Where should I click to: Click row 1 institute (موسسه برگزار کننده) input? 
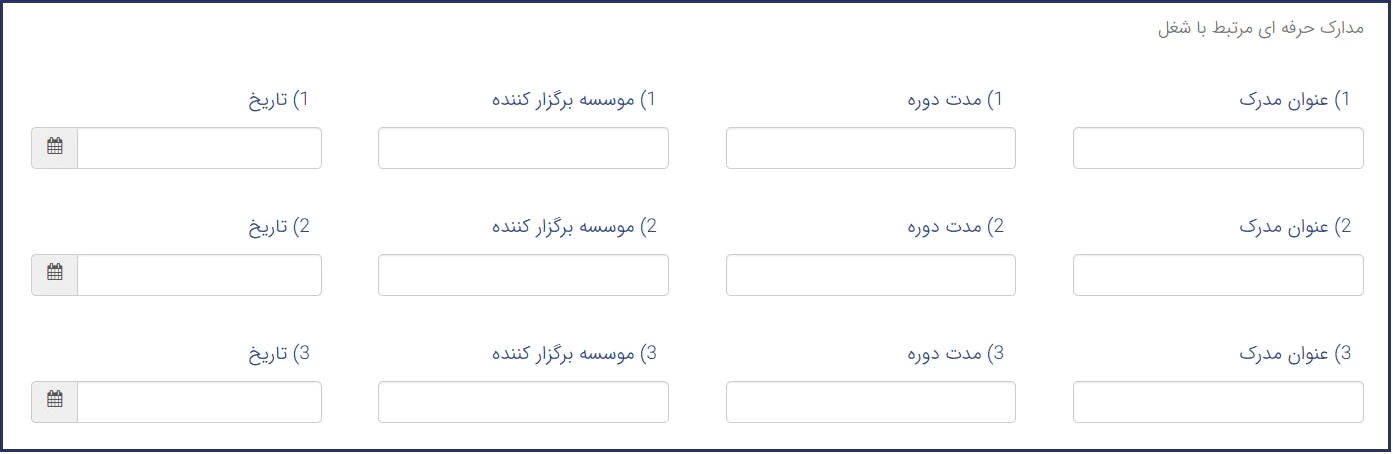523,148
